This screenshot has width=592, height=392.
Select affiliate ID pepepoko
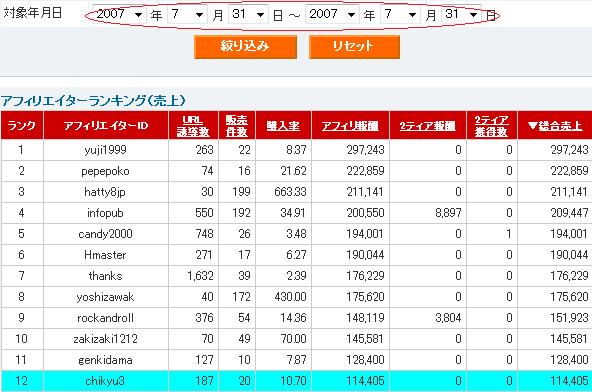[105, 171]
